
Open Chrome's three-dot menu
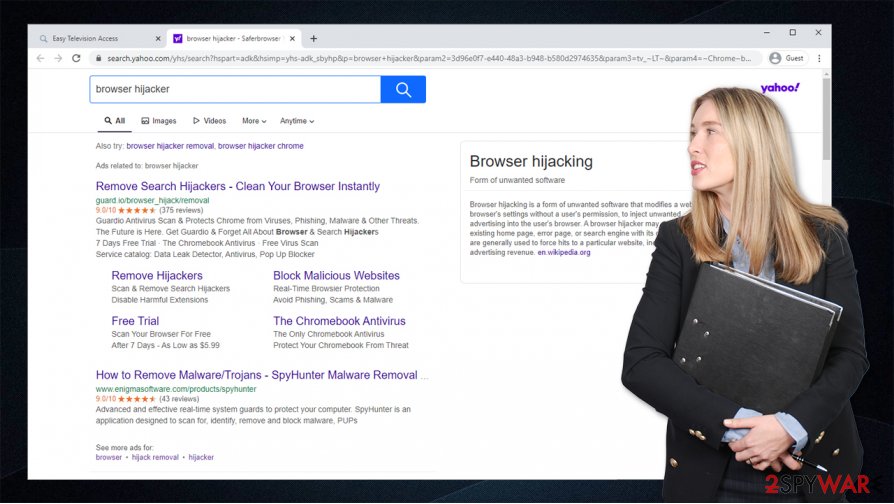click(x=819, y=58)
